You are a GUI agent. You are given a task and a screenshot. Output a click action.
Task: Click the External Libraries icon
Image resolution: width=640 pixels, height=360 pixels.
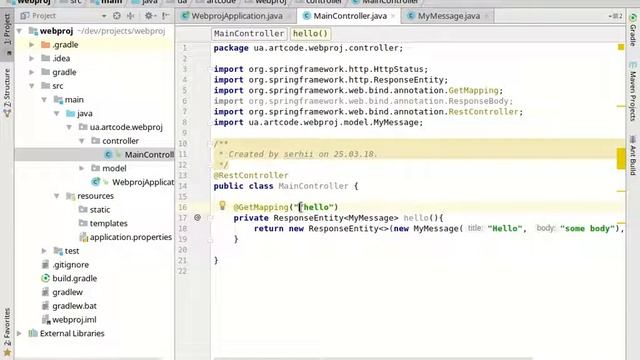tap(33, 333)
